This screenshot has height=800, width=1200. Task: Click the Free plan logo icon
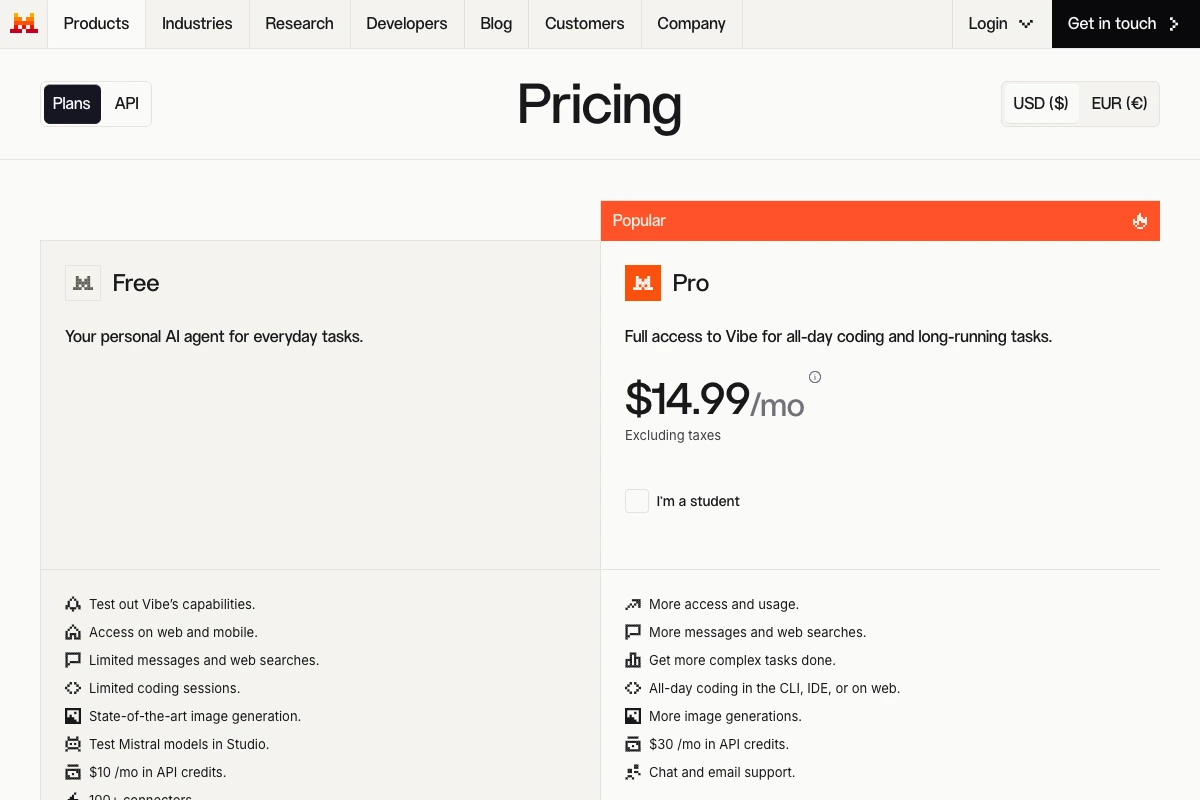click(83, 283)
